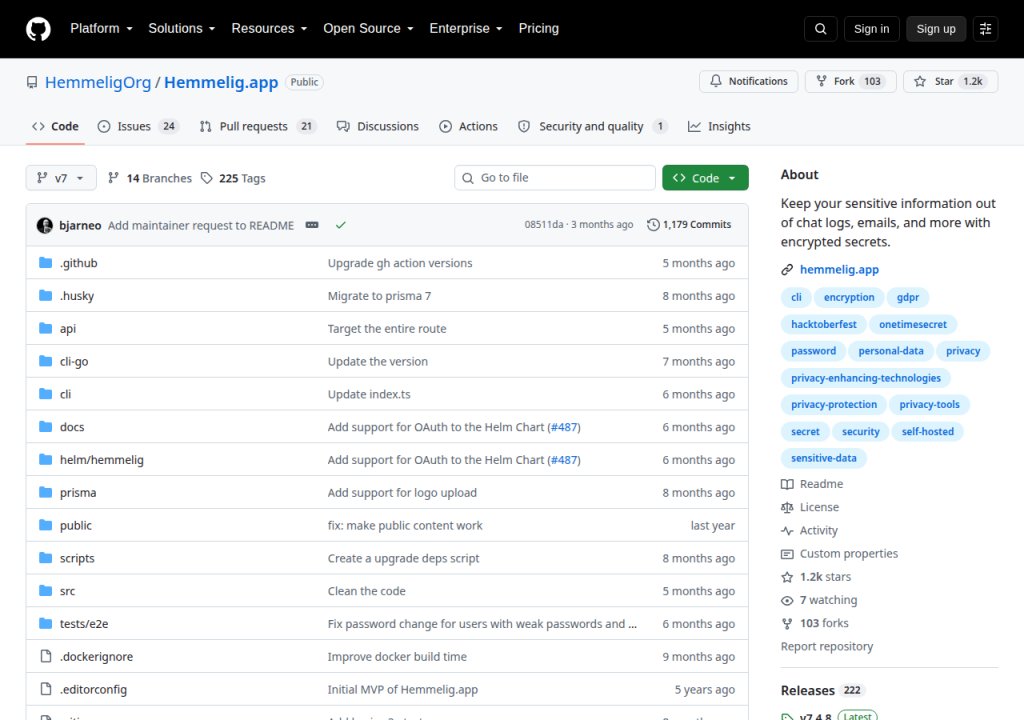Open the hemmelig.app website link
Image resolution: width=1024 pixels, height=720 pixels.
click(839, 269)
